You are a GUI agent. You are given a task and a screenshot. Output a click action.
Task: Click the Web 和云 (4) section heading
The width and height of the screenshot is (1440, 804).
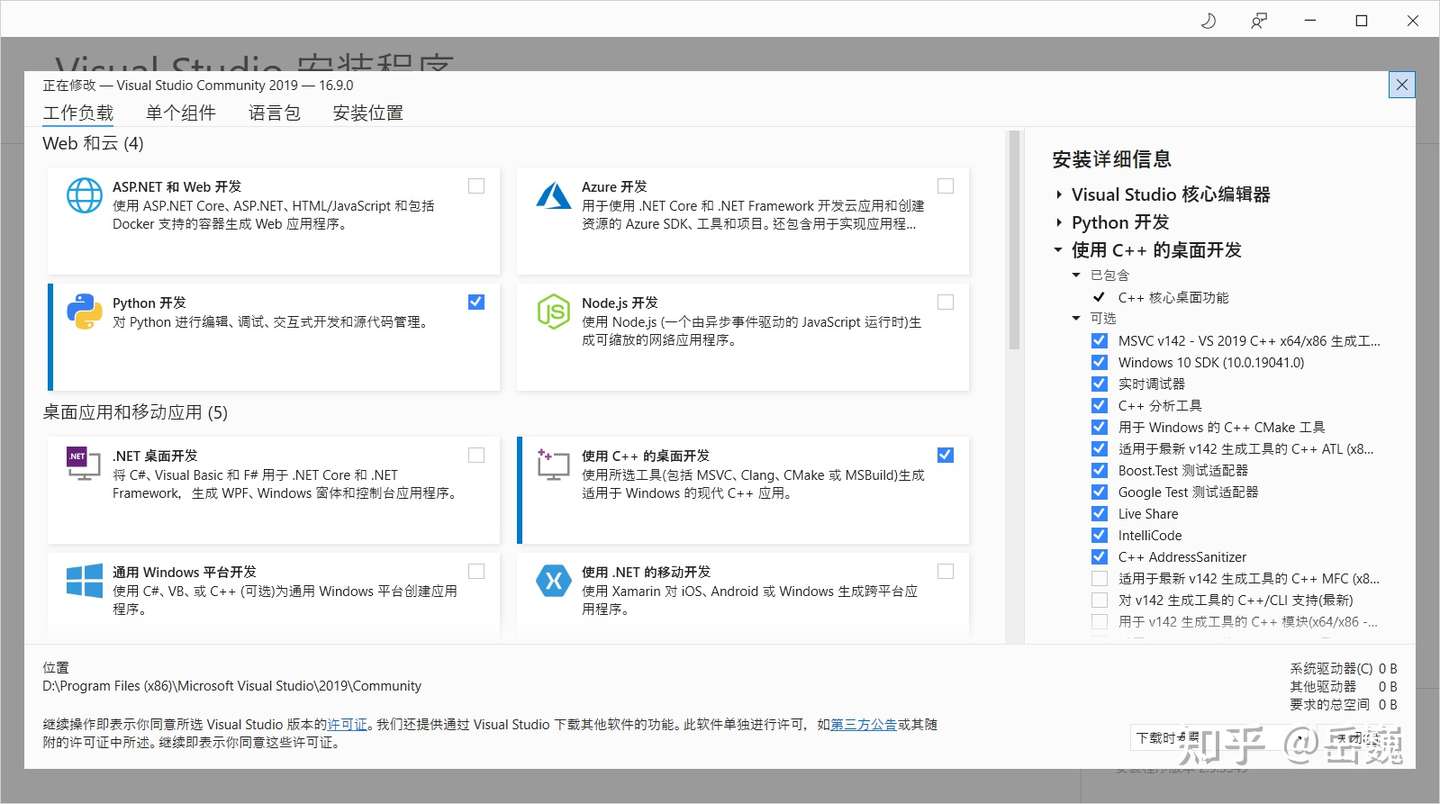[93, 144]
